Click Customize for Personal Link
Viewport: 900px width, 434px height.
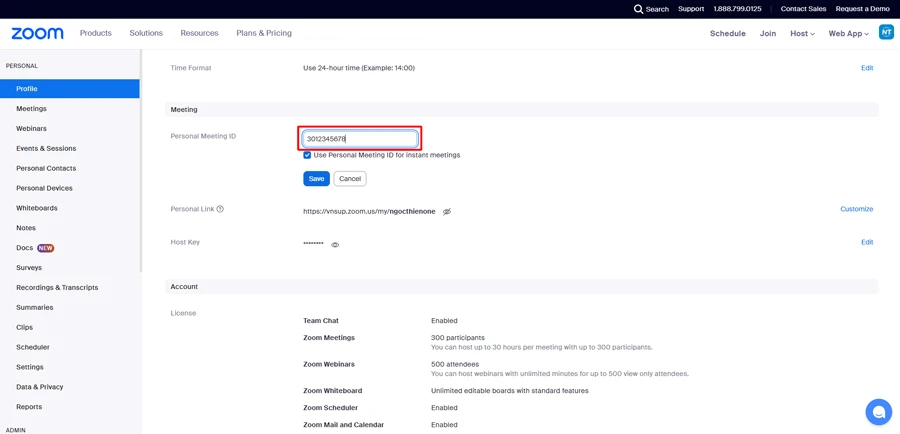point(856,209)
